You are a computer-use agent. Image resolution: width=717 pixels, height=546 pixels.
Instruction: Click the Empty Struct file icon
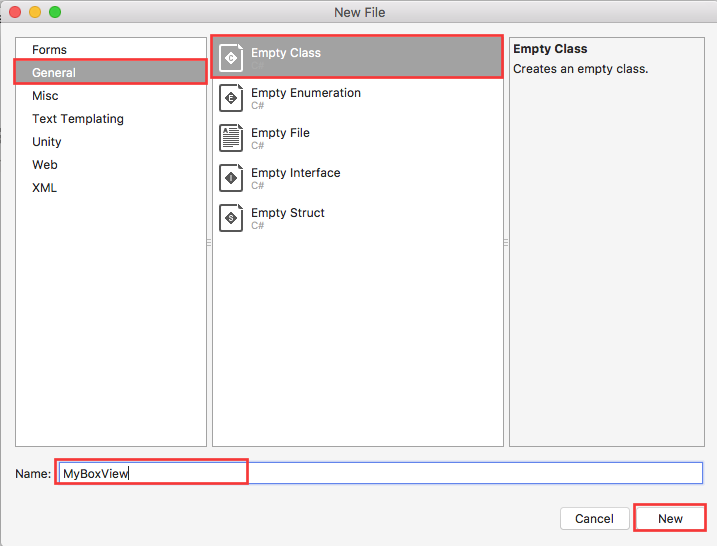231,218
